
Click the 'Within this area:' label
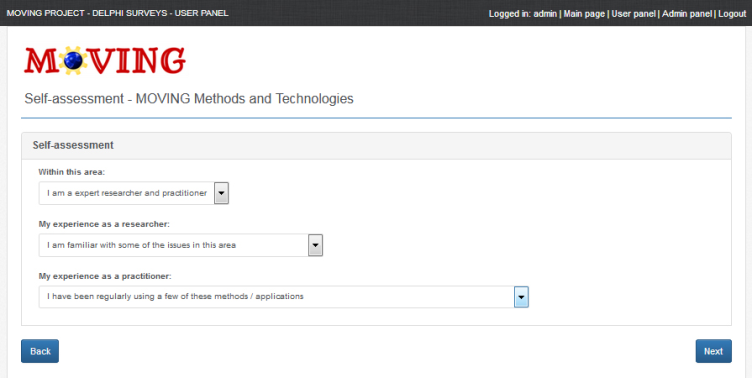coord(71,172)
